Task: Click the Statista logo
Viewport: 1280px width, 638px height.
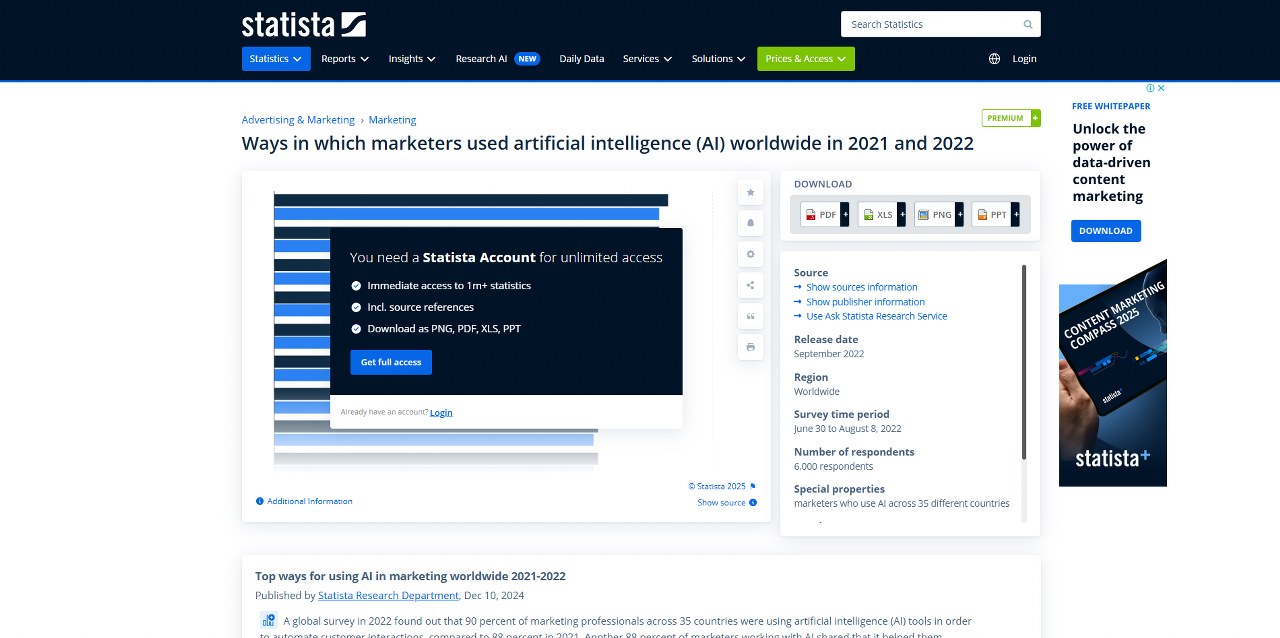Action: (304, 24)
